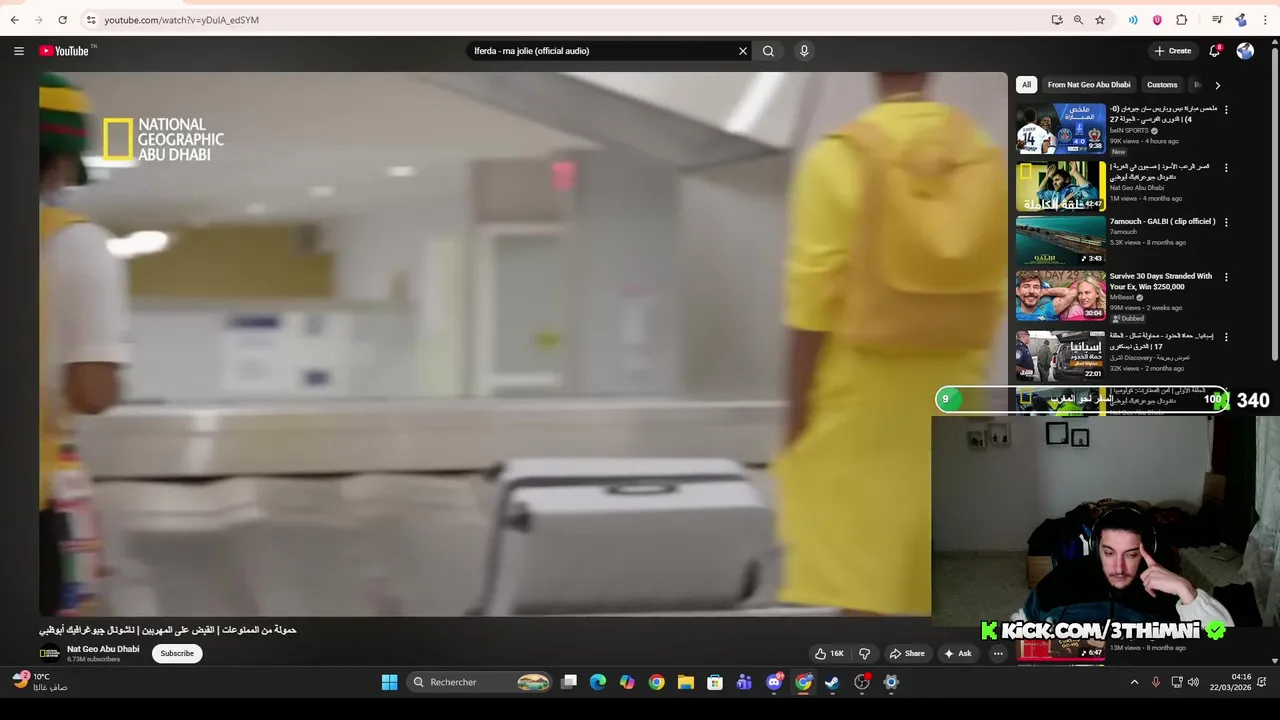Open the 7amouch GALBI video thumbnail
Screen dimensions: 1280x720
pos(1061,241)
